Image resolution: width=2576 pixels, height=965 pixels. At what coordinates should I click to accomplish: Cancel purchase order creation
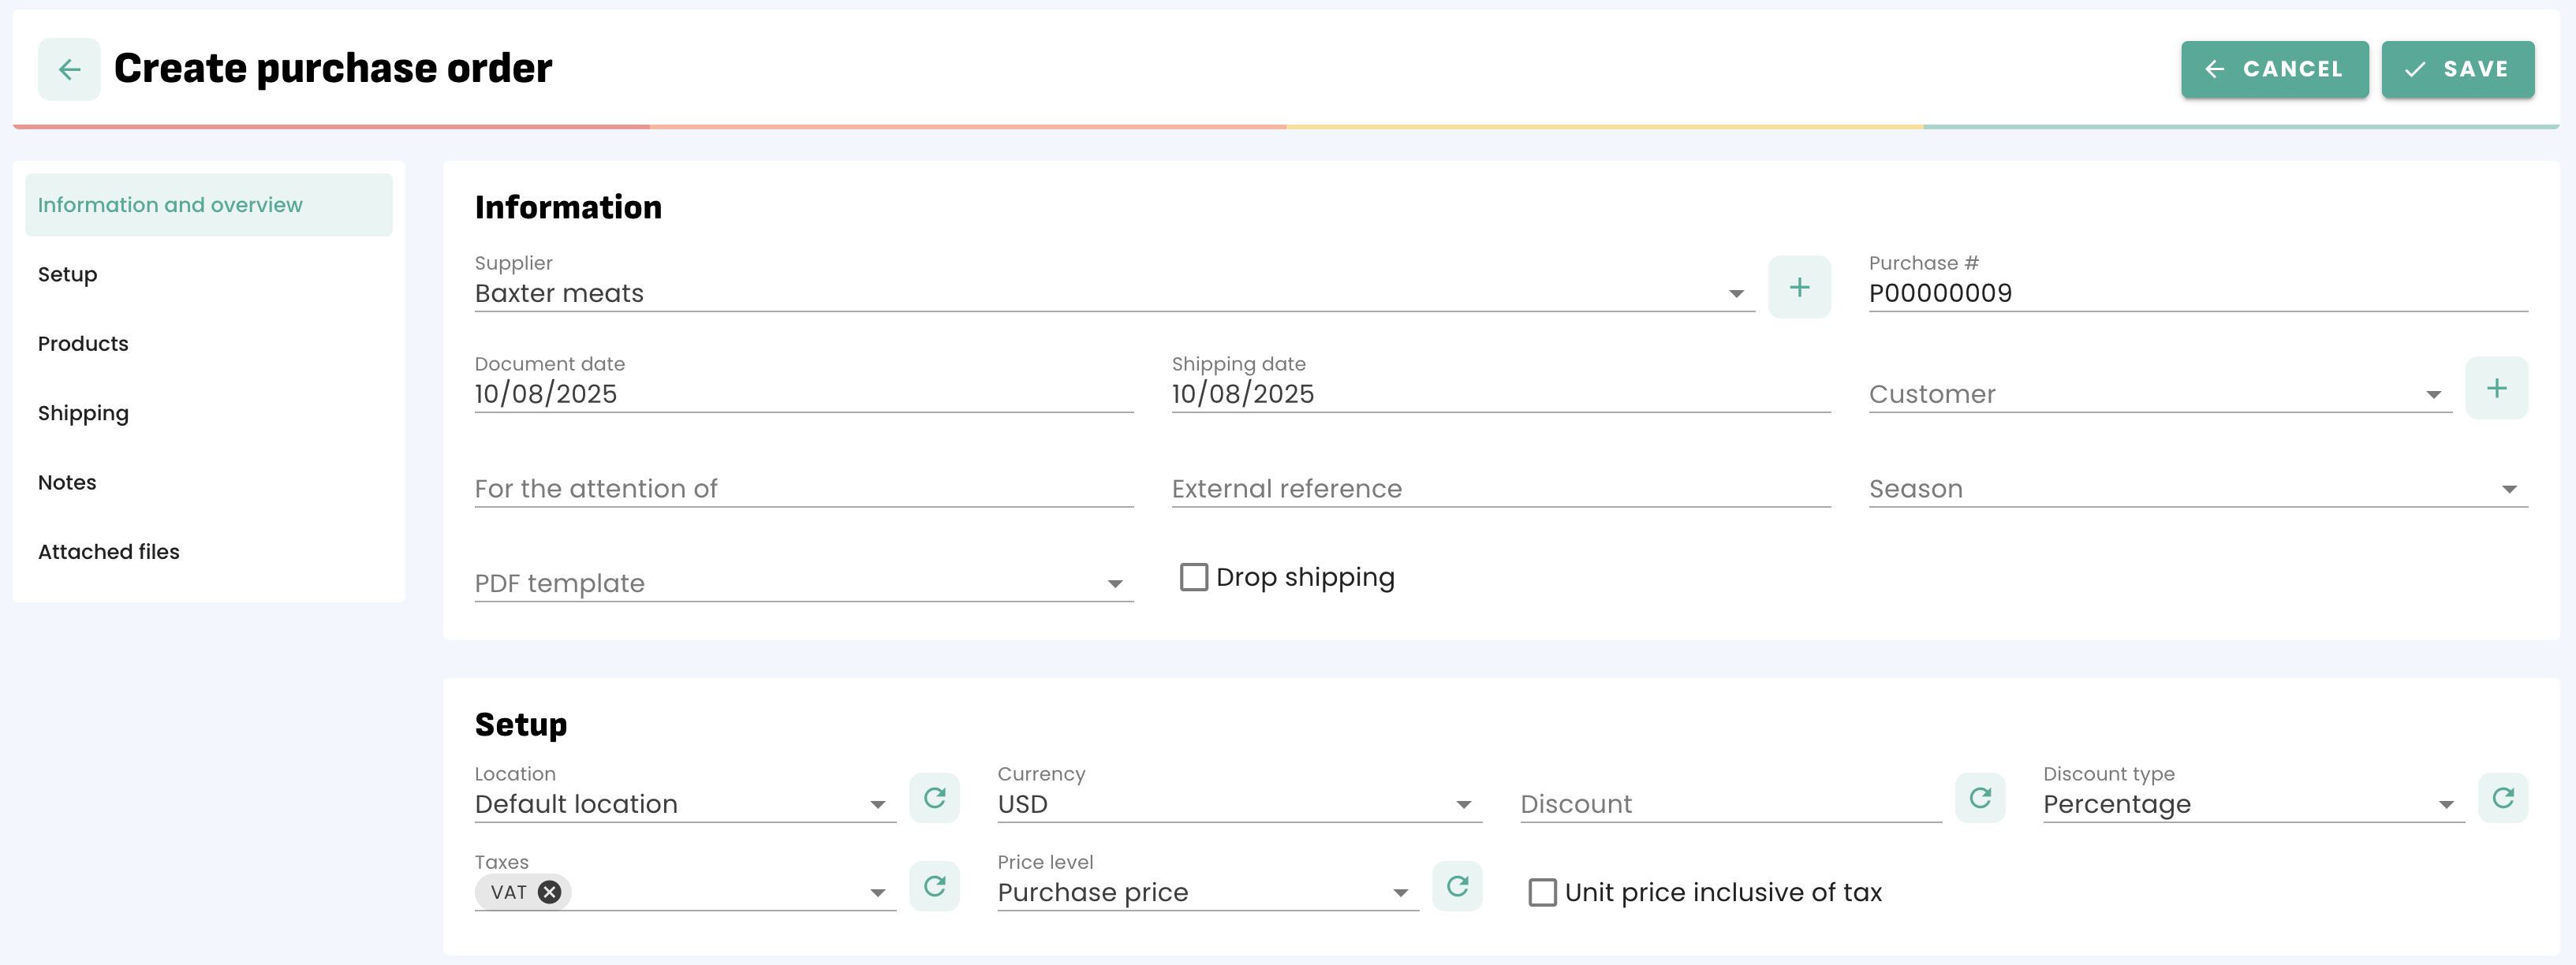click(x=2273, y=69)
